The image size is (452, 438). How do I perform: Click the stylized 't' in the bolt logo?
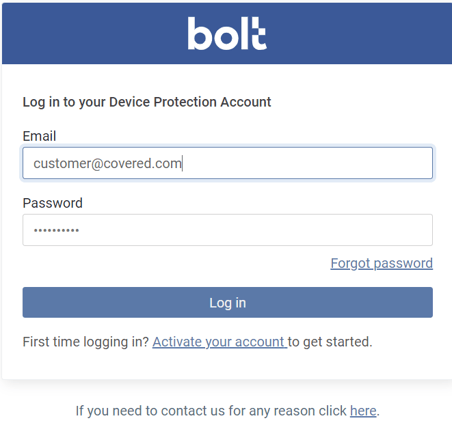(x=258, y=33)
